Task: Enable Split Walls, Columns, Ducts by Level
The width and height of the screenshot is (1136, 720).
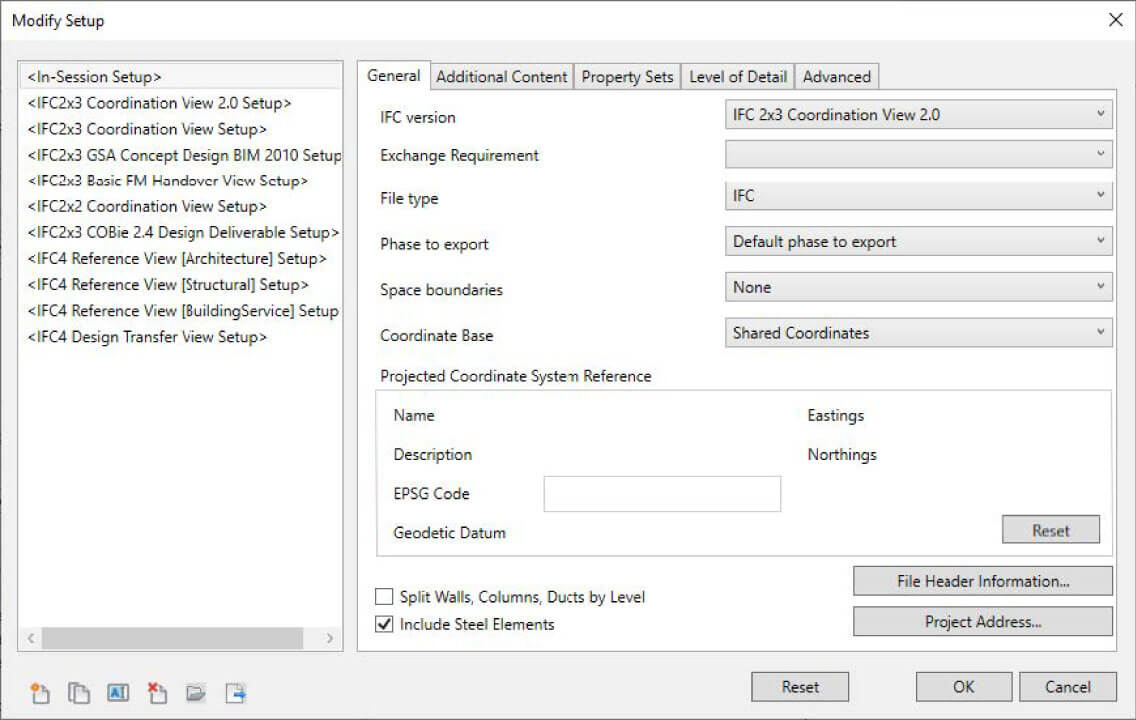Action: 384,597
